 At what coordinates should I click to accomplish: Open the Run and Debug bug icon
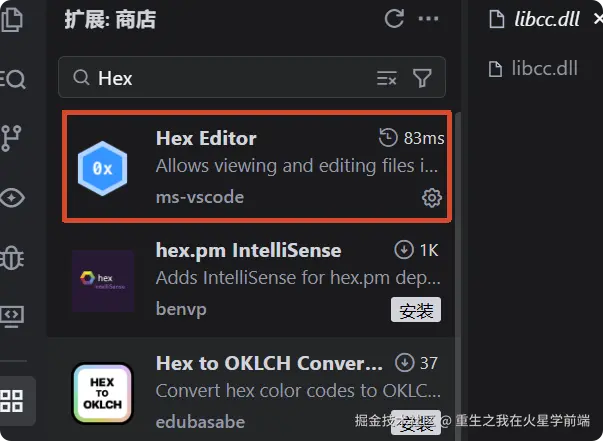[12, 258]
